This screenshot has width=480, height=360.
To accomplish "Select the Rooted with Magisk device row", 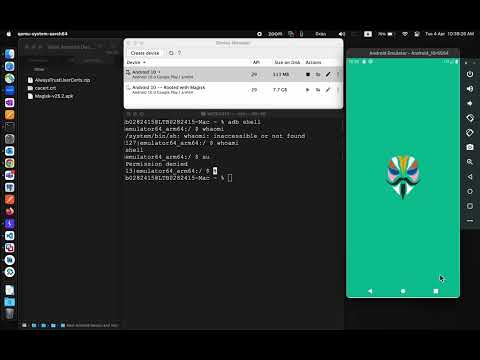I will [x=233, y=90].
